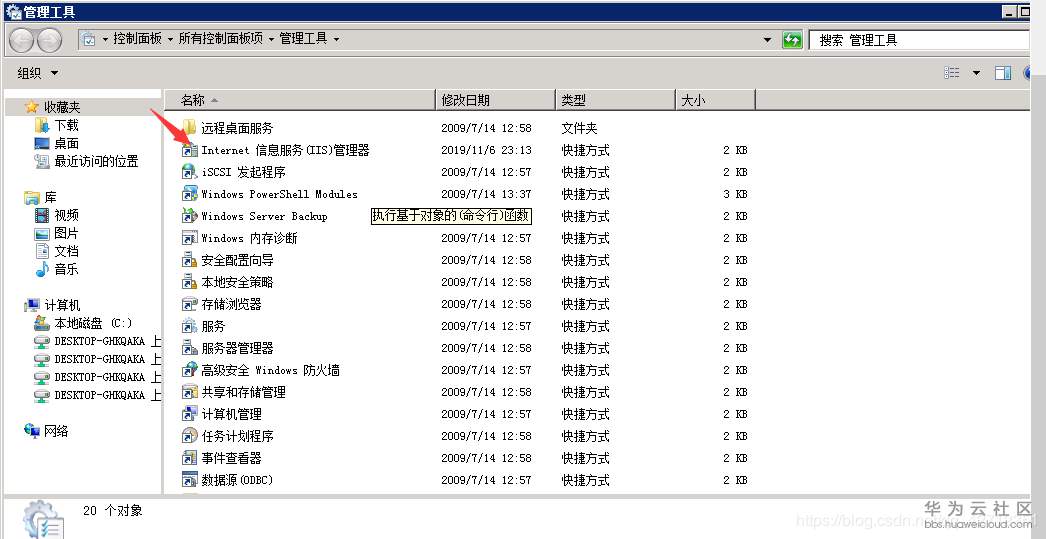Select 收藏夹 in the navigation pane

(62, 107)
